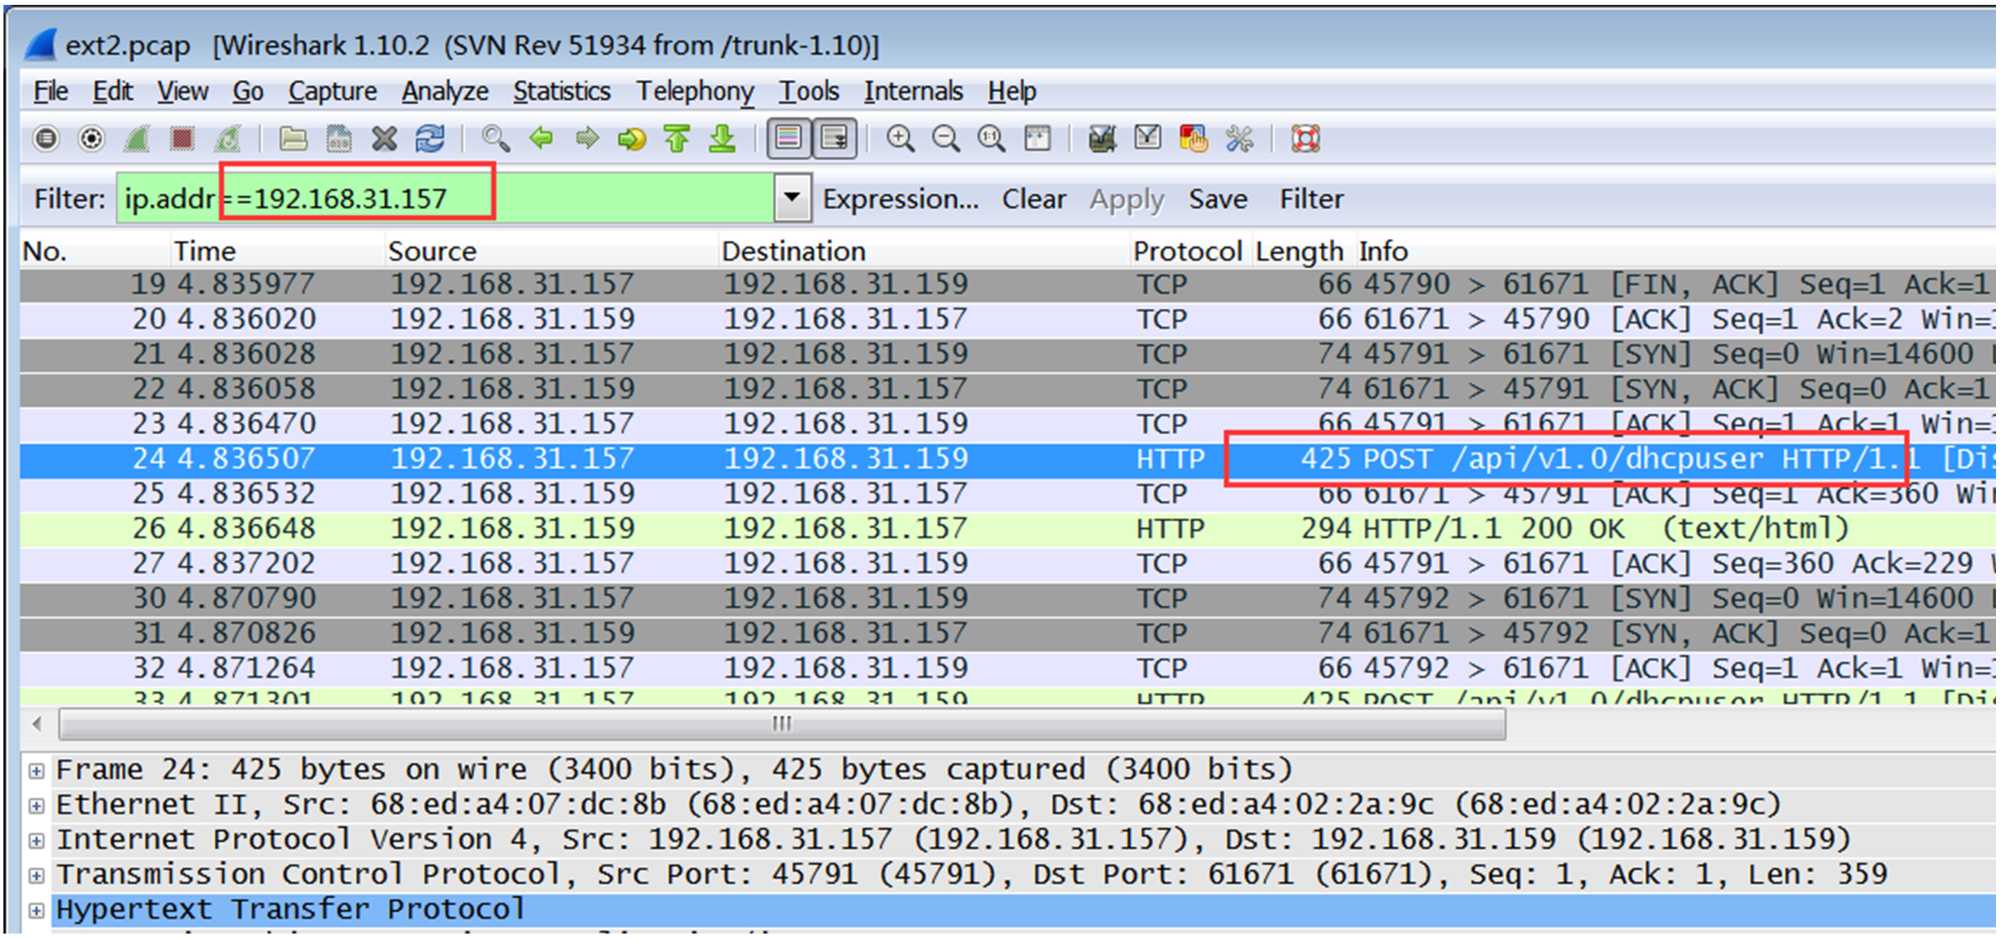Click the Expression... button
The height and width of the screenshot is (939, 2000).
pos(900,199)
